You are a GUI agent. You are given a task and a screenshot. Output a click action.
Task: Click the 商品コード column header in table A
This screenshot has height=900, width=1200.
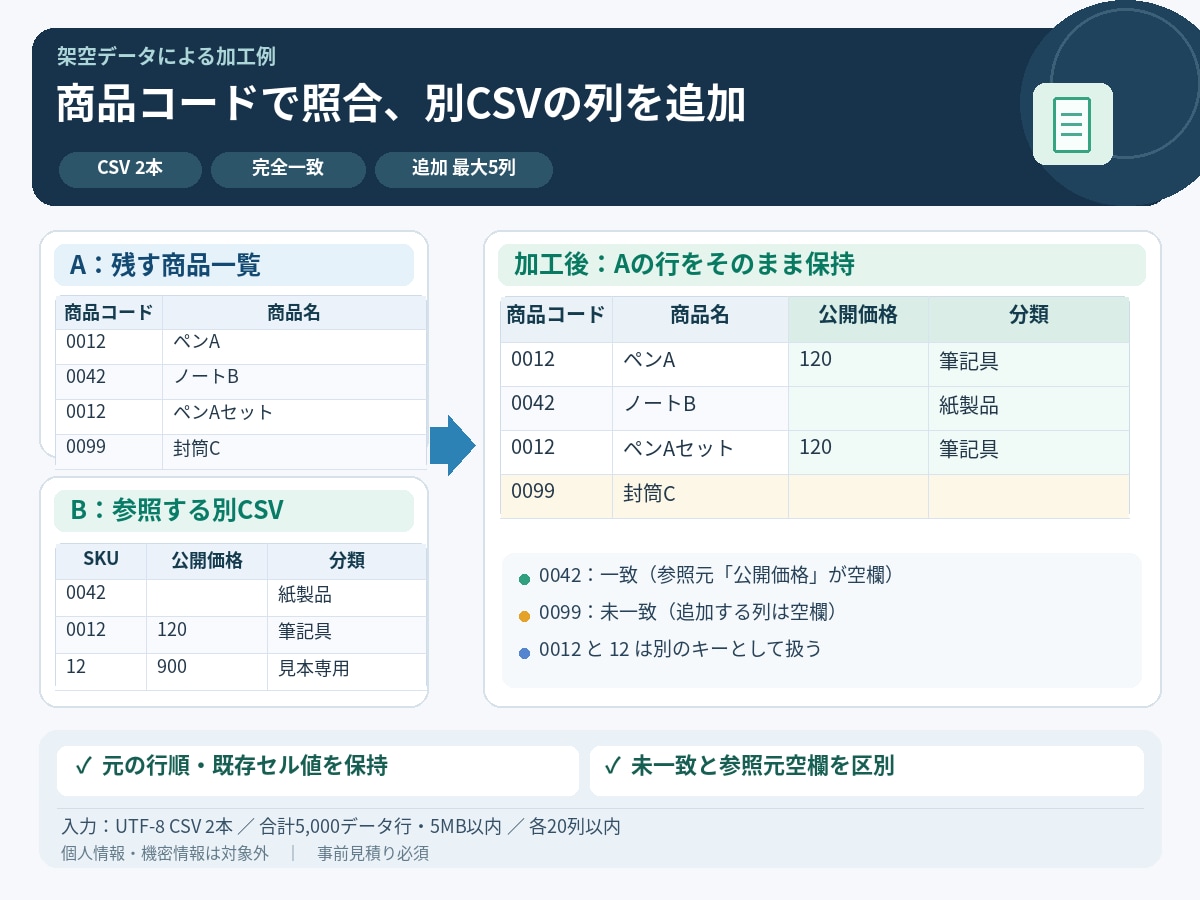(109, 313)
